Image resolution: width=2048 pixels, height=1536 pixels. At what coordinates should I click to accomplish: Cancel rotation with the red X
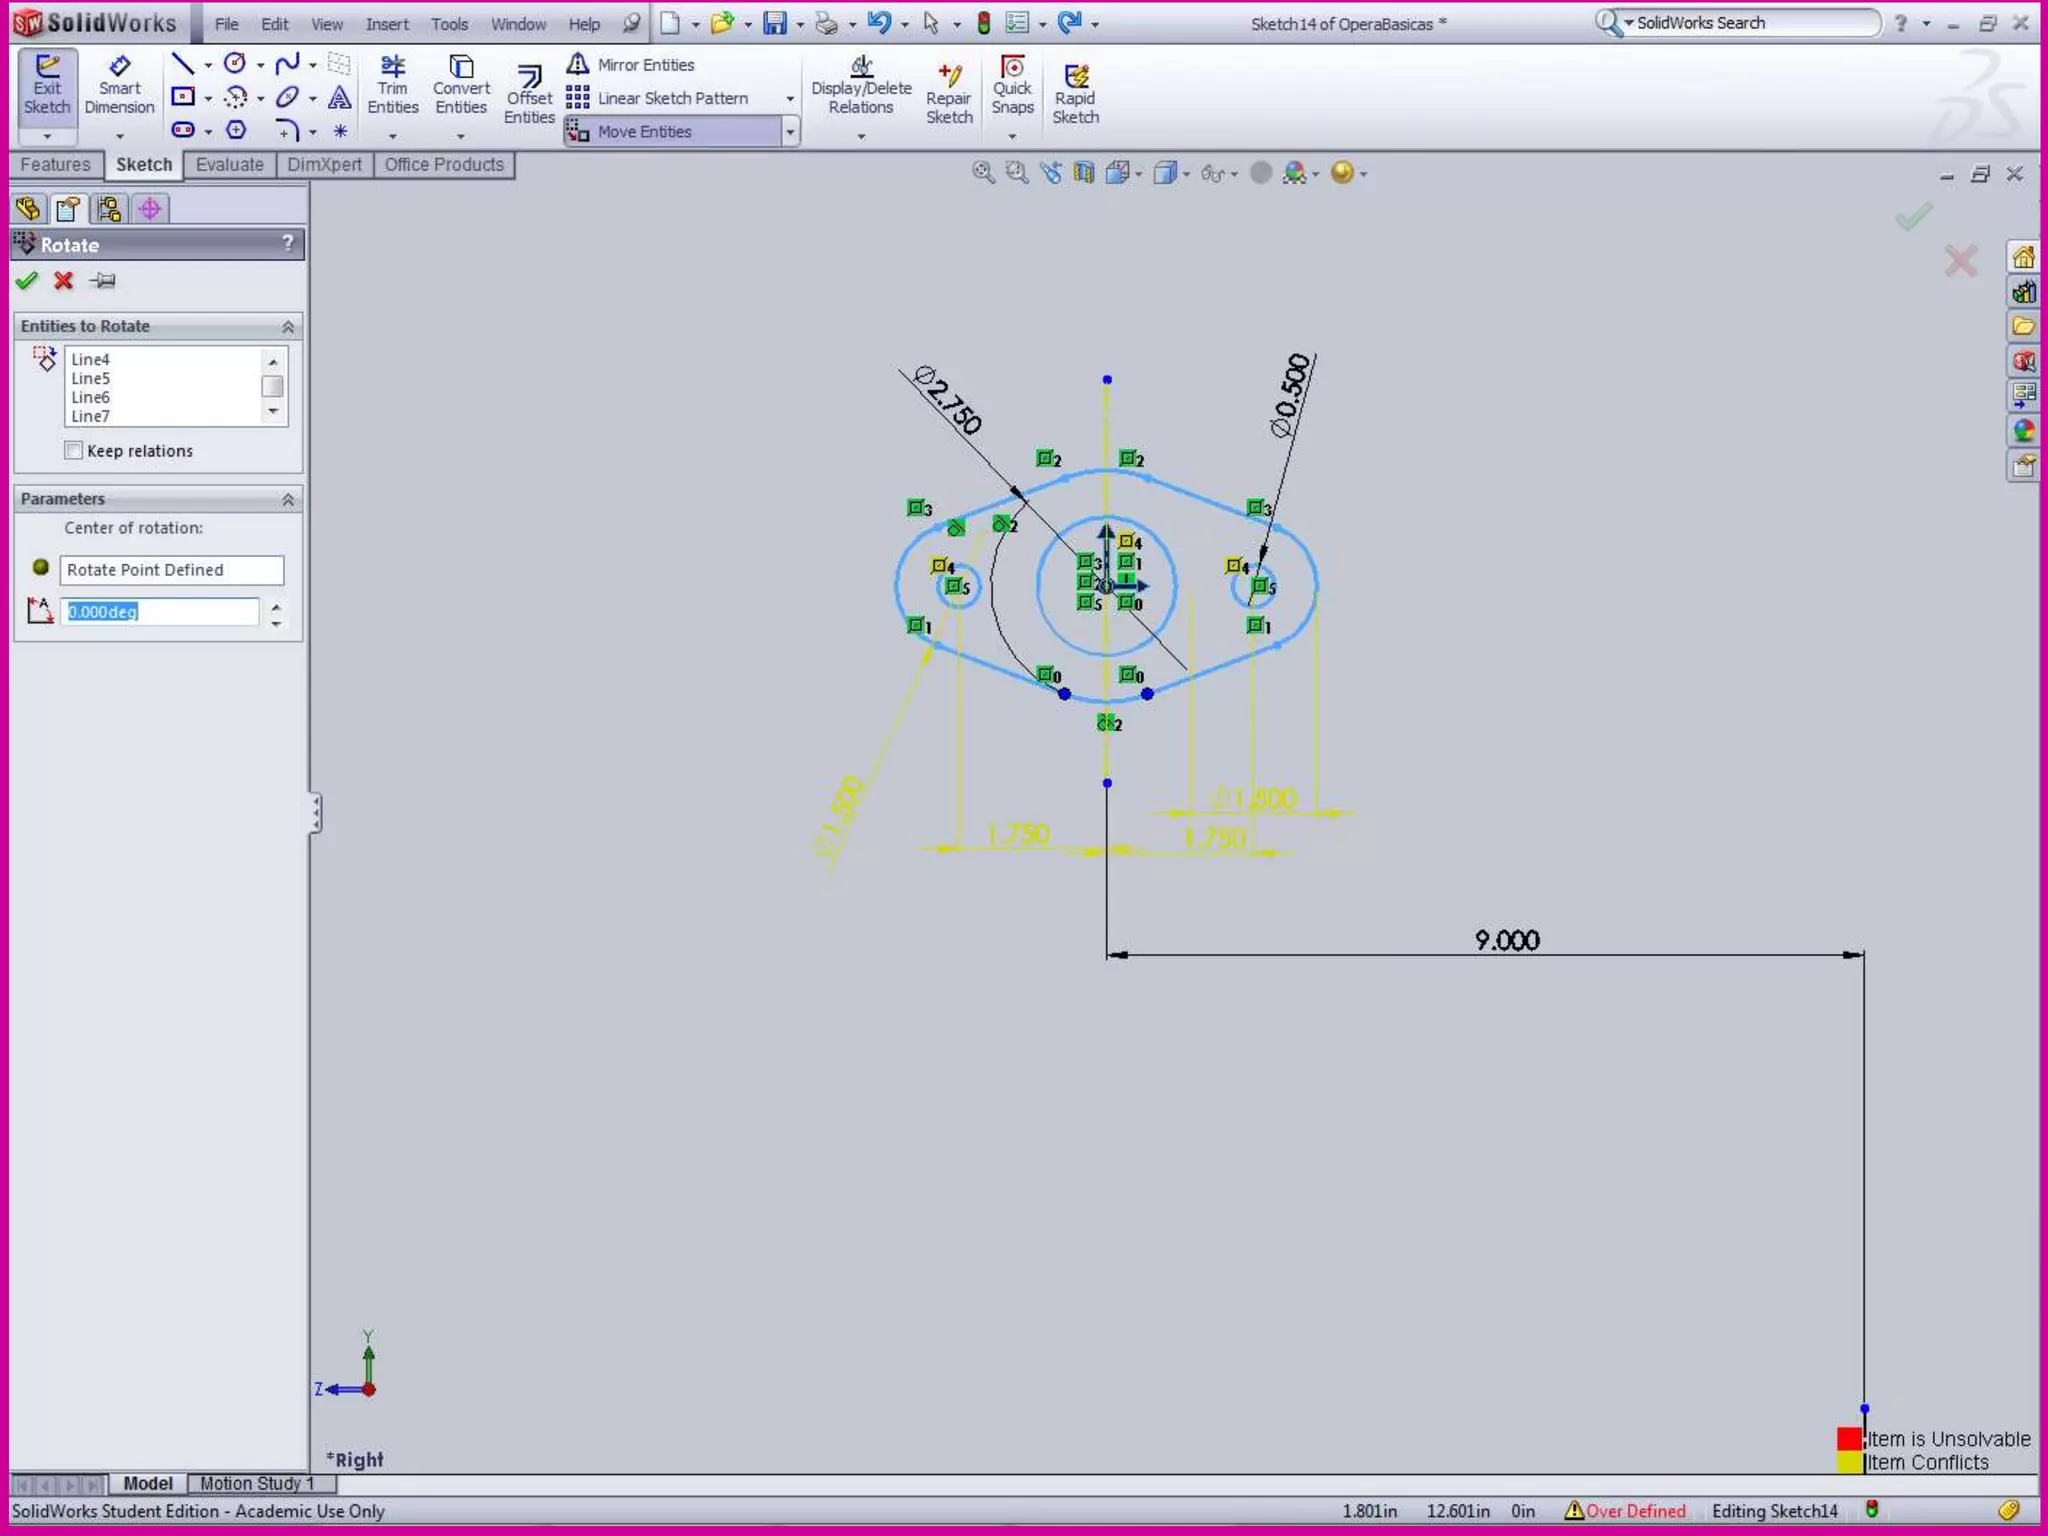[x=63, y=281]
